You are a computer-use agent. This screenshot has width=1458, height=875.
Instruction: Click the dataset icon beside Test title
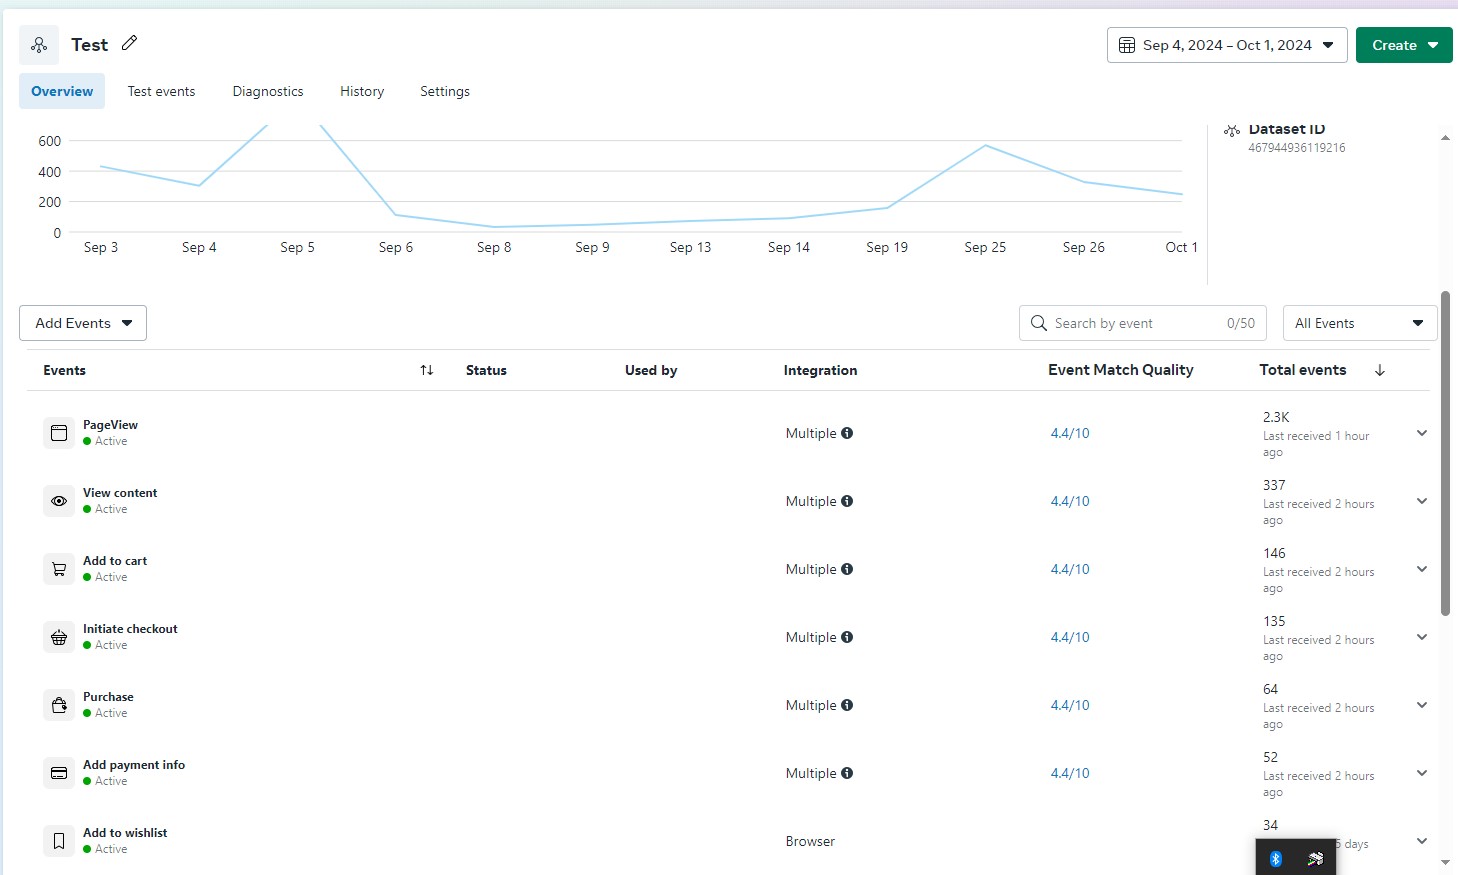(x=39, y=45)
